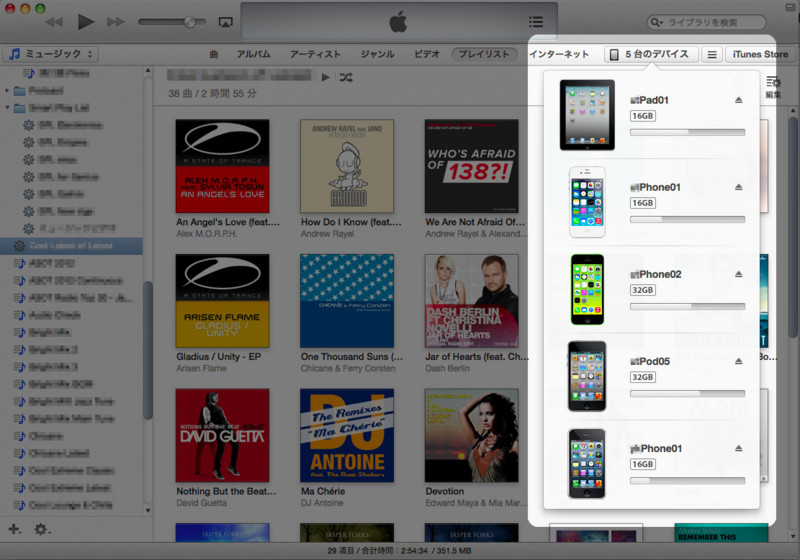This screenshot has width=800, height=560.
Task: Open Gladius / Unity EP album cover
Action: pyautogui.click(x=222, y=301)
